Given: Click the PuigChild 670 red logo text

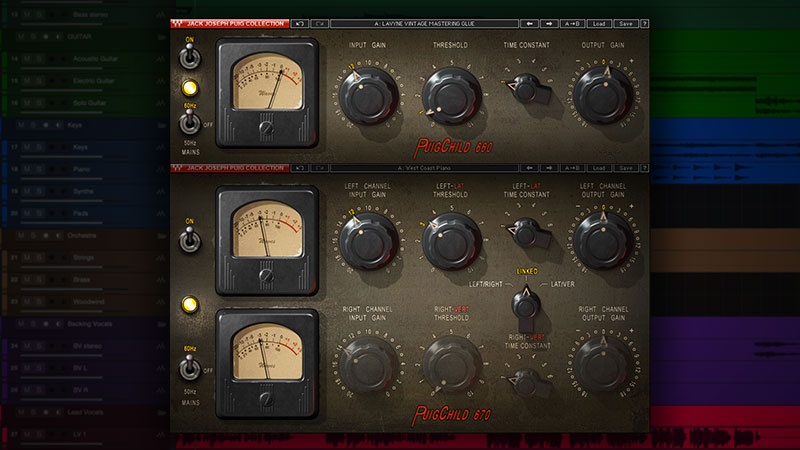Looking at the screenshot, I should pyautogui.click(x=452, y=415).
